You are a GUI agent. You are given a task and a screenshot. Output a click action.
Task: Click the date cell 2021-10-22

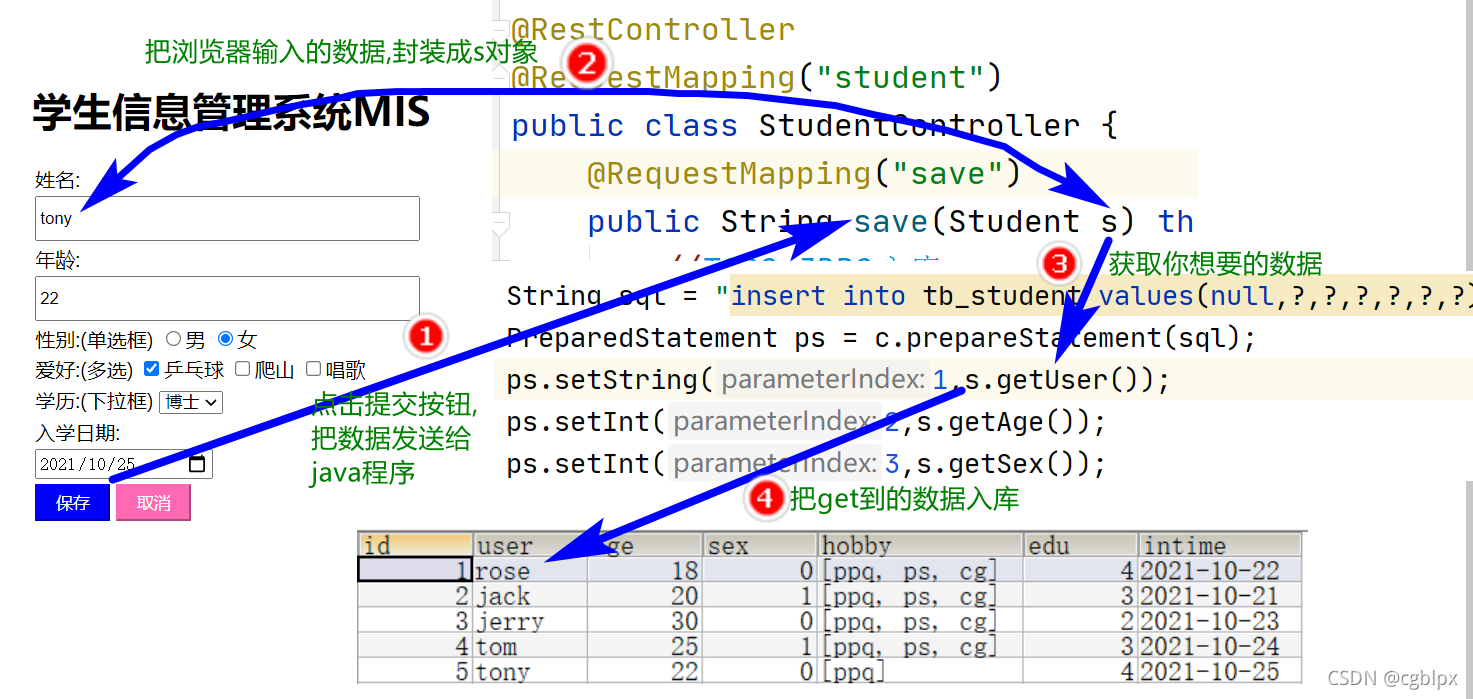1220,570
